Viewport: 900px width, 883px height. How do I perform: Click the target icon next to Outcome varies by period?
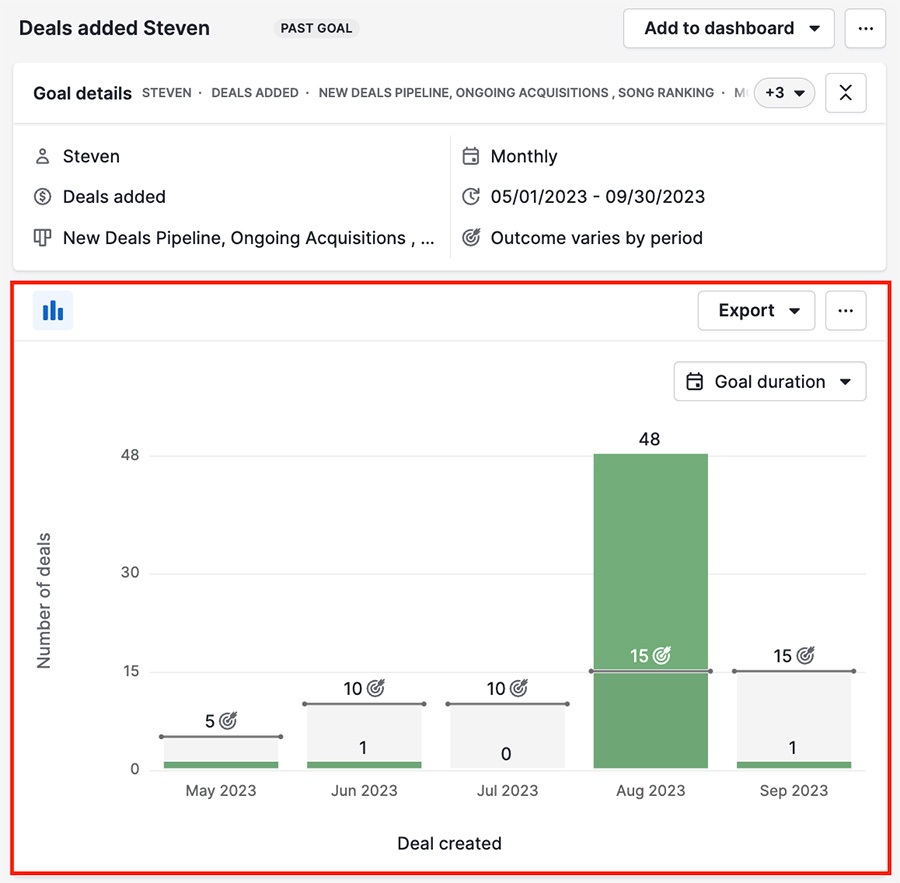click(x=470, y=238)
